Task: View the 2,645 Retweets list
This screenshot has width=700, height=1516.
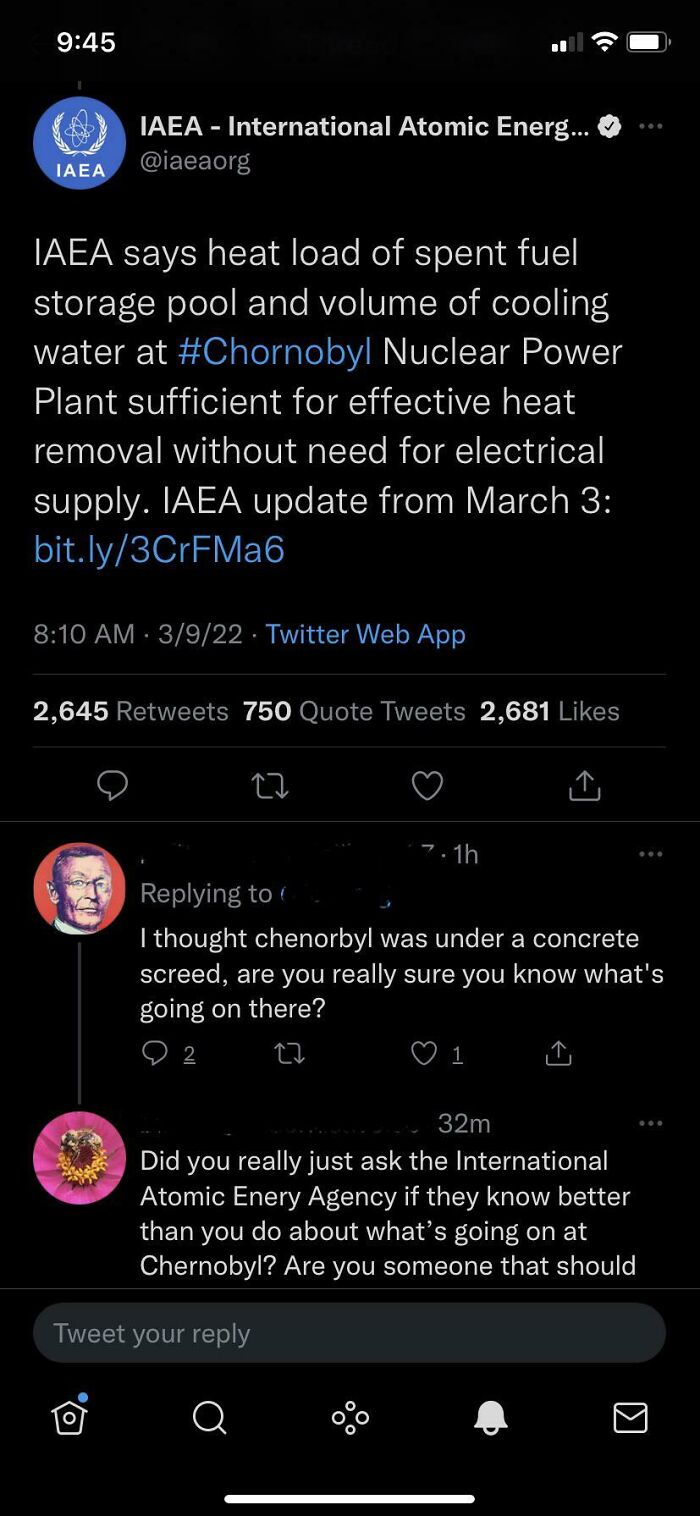Action: coord(130,711)
